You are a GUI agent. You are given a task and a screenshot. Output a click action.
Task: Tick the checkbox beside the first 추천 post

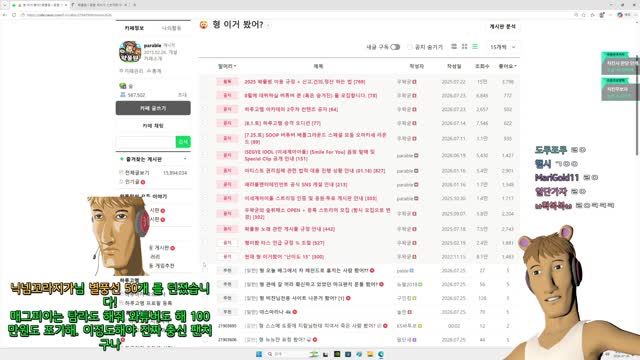(x=205, y=271)
